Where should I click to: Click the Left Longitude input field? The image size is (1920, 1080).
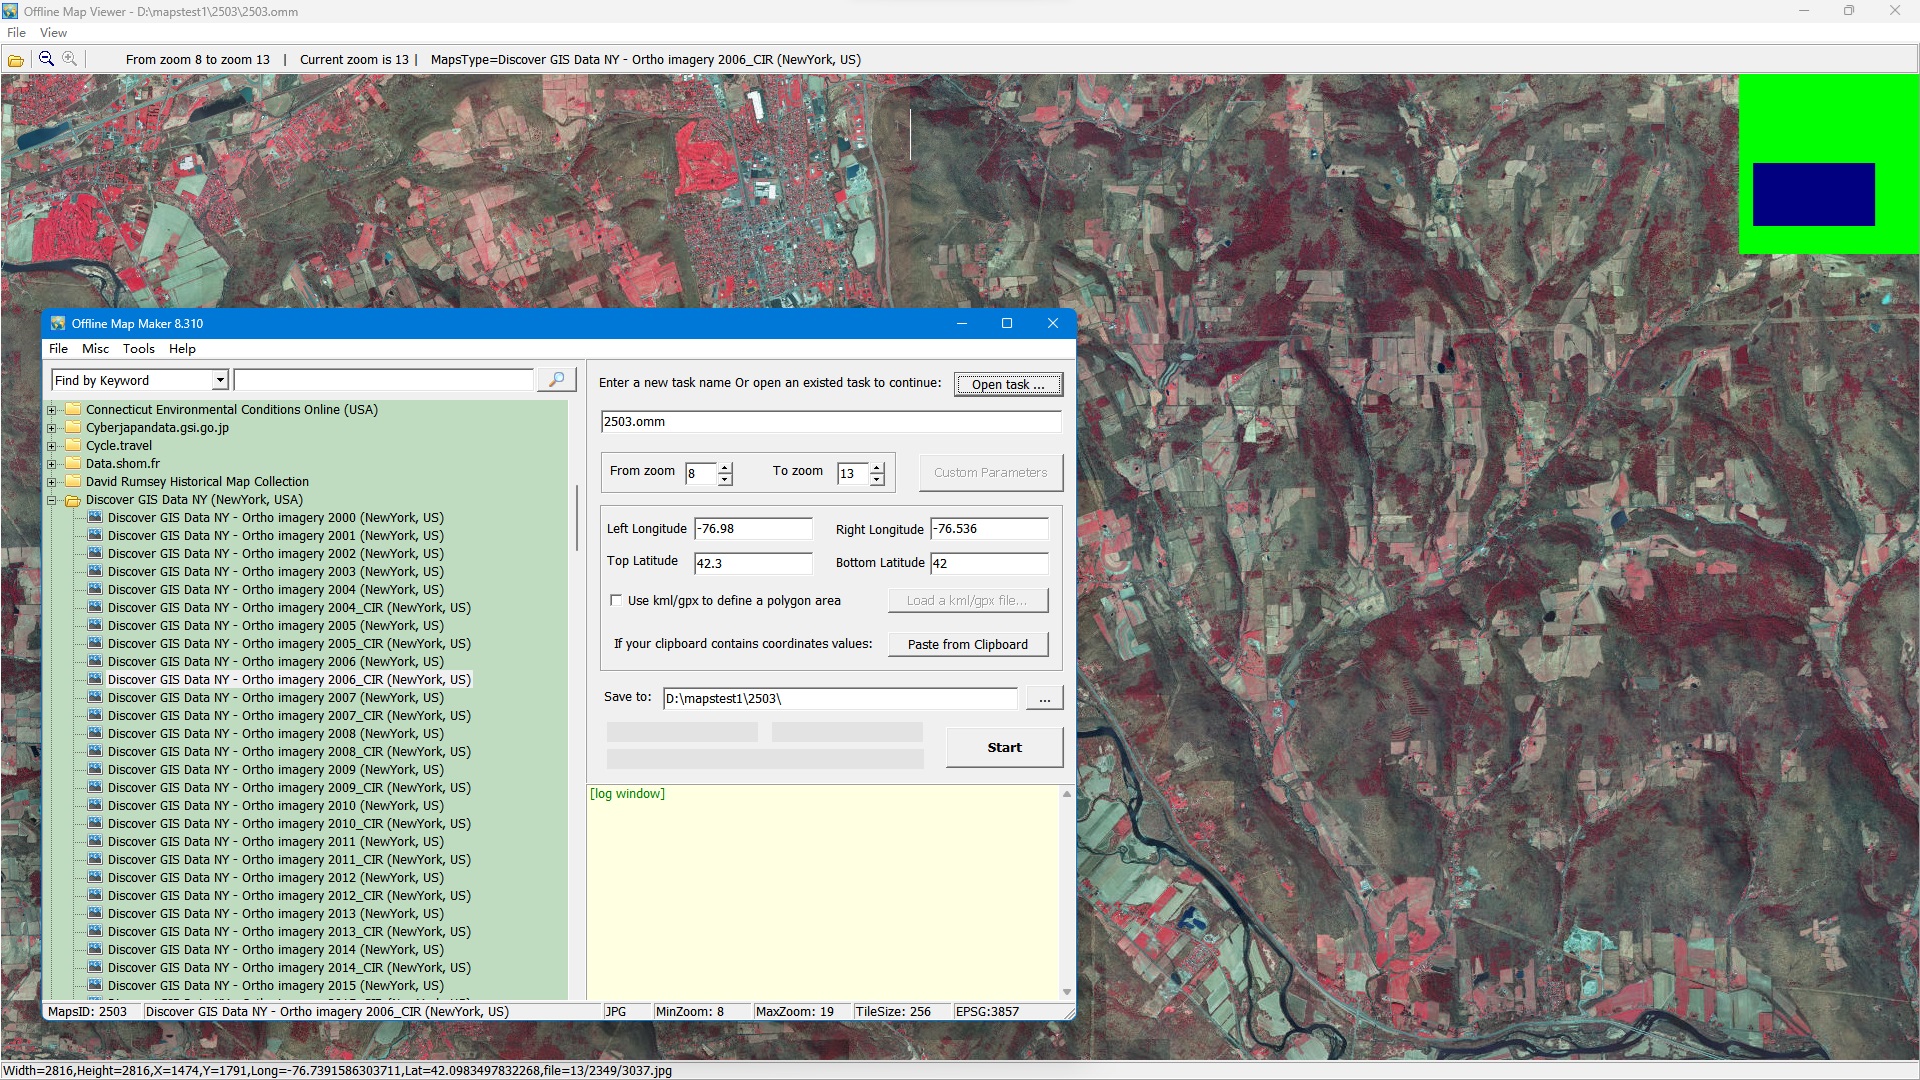(753, 528)
